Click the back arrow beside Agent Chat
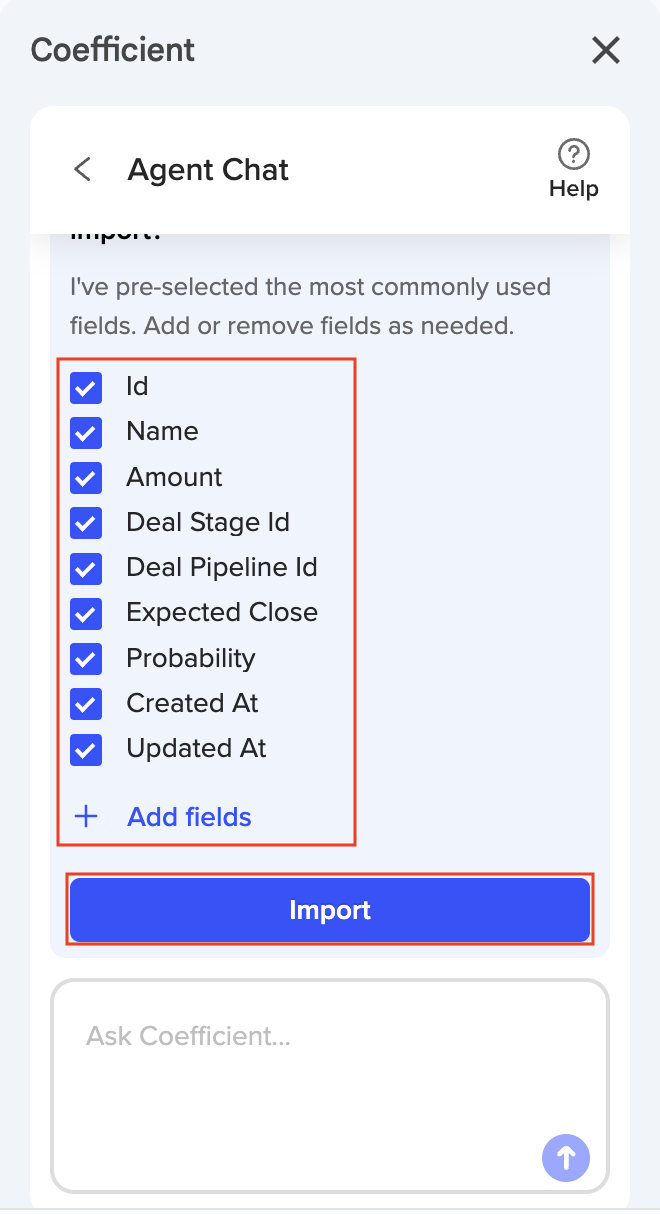 [x=83, y=169]
